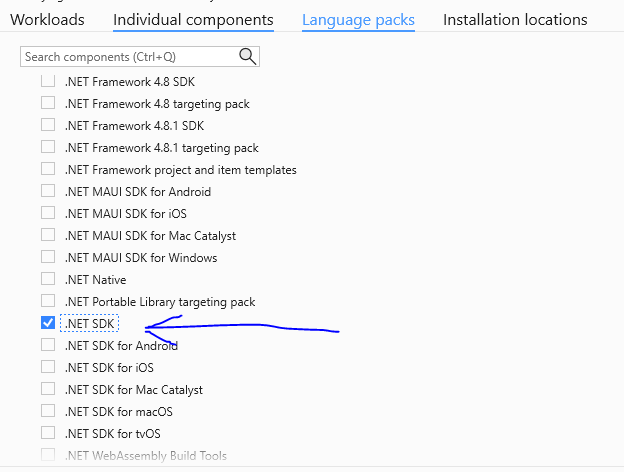Tick .NET MAUI SDK for Mac Catalyst

point(48,235)
